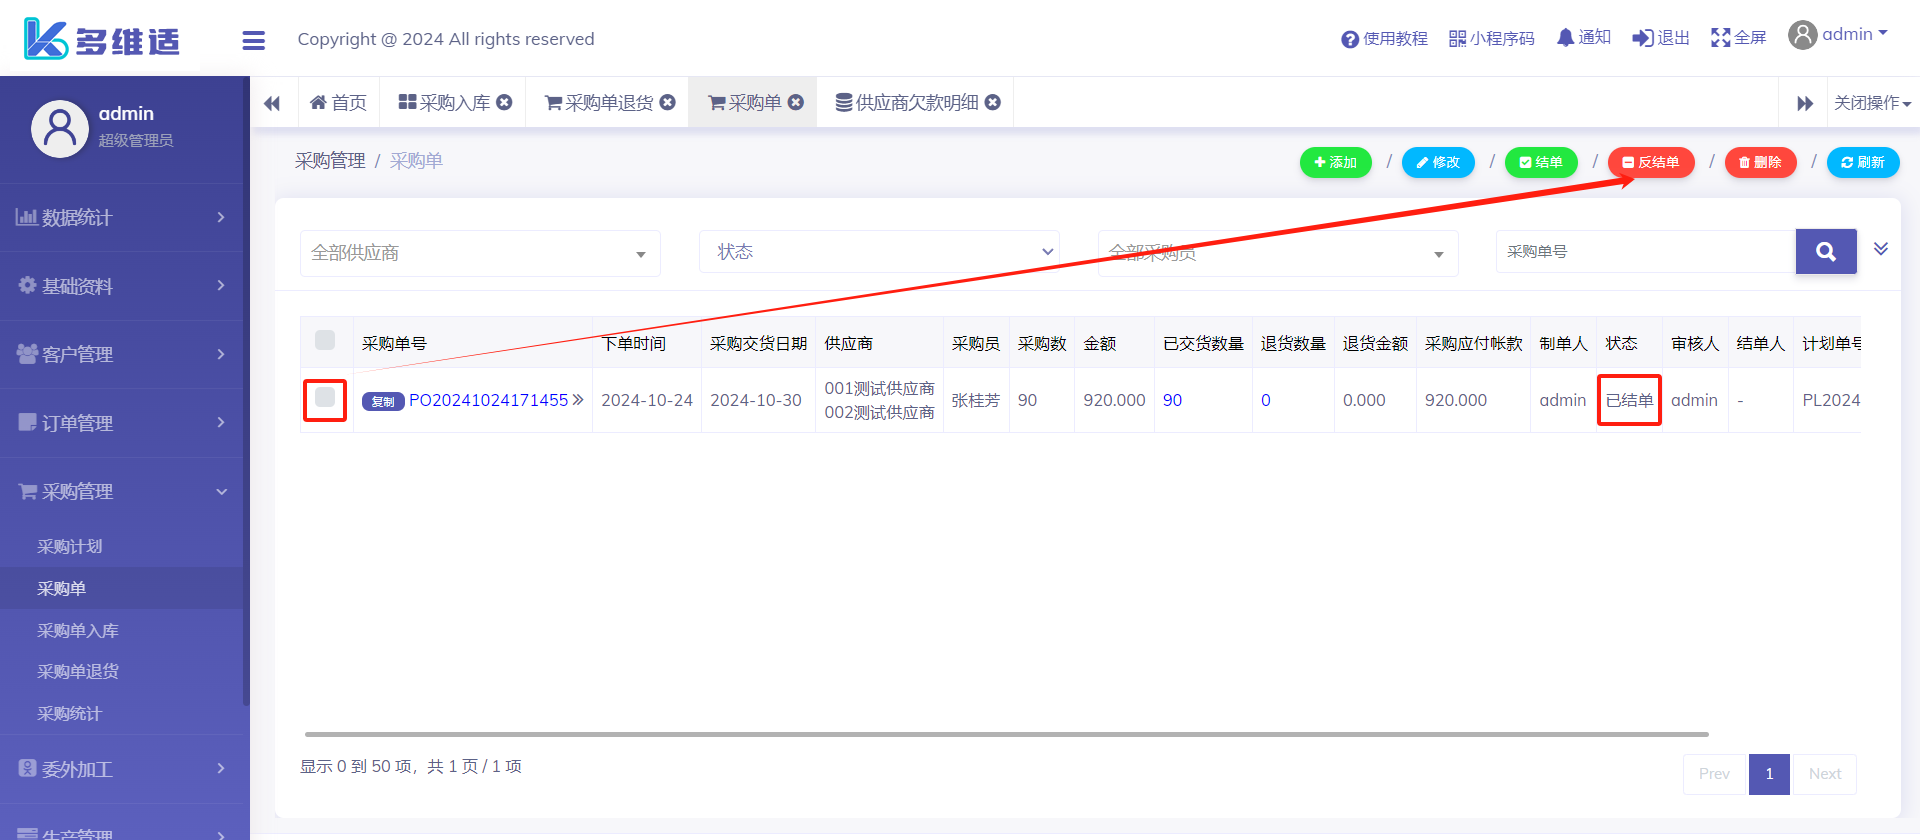
Task: Open 采购单入库 in the sidebar
Action: click(x=78, y=630)
